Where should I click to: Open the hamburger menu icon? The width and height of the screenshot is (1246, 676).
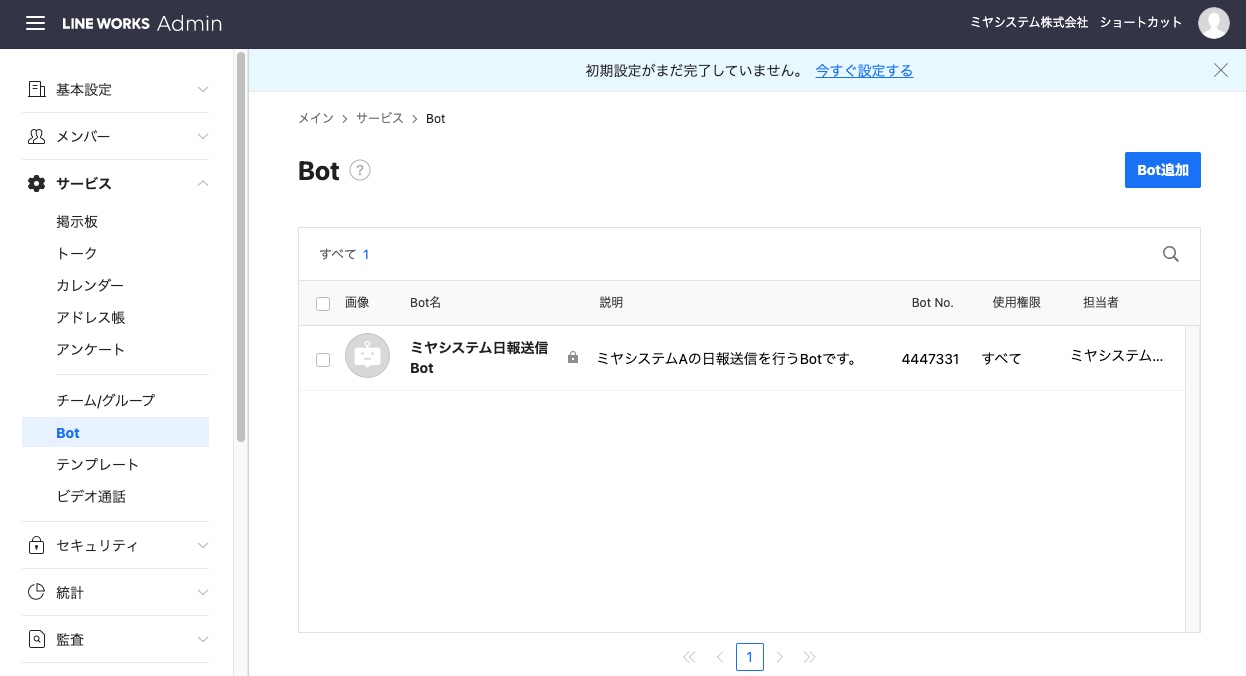click(x=35, y=23)
